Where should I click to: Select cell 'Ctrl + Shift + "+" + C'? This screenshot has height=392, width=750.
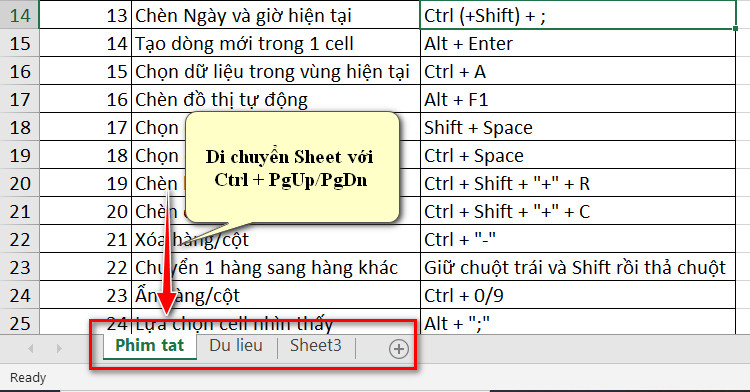coord(578,211)
